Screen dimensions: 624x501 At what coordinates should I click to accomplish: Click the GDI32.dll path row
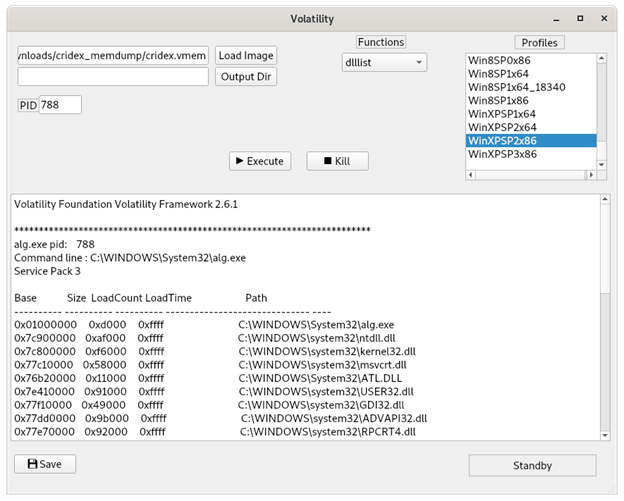[321, 405]
